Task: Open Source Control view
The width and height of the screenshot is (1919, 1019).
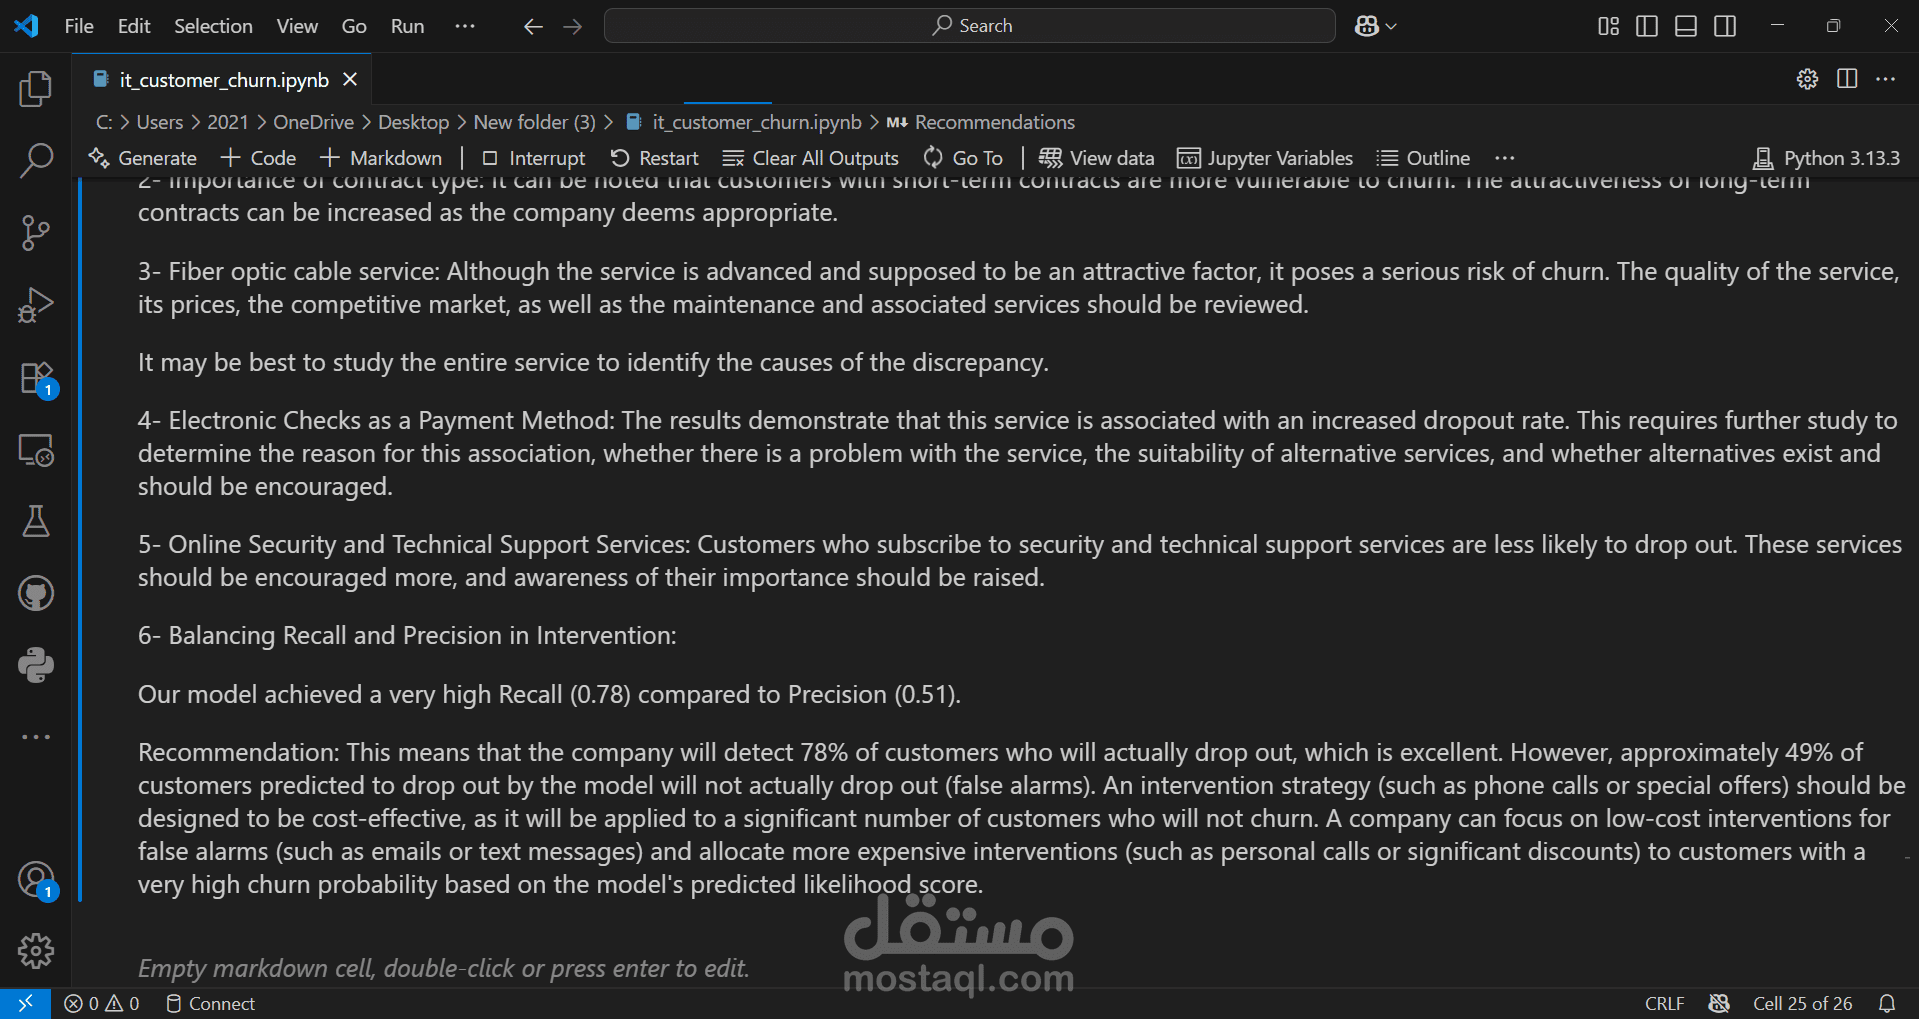Action: pos(36,233)
